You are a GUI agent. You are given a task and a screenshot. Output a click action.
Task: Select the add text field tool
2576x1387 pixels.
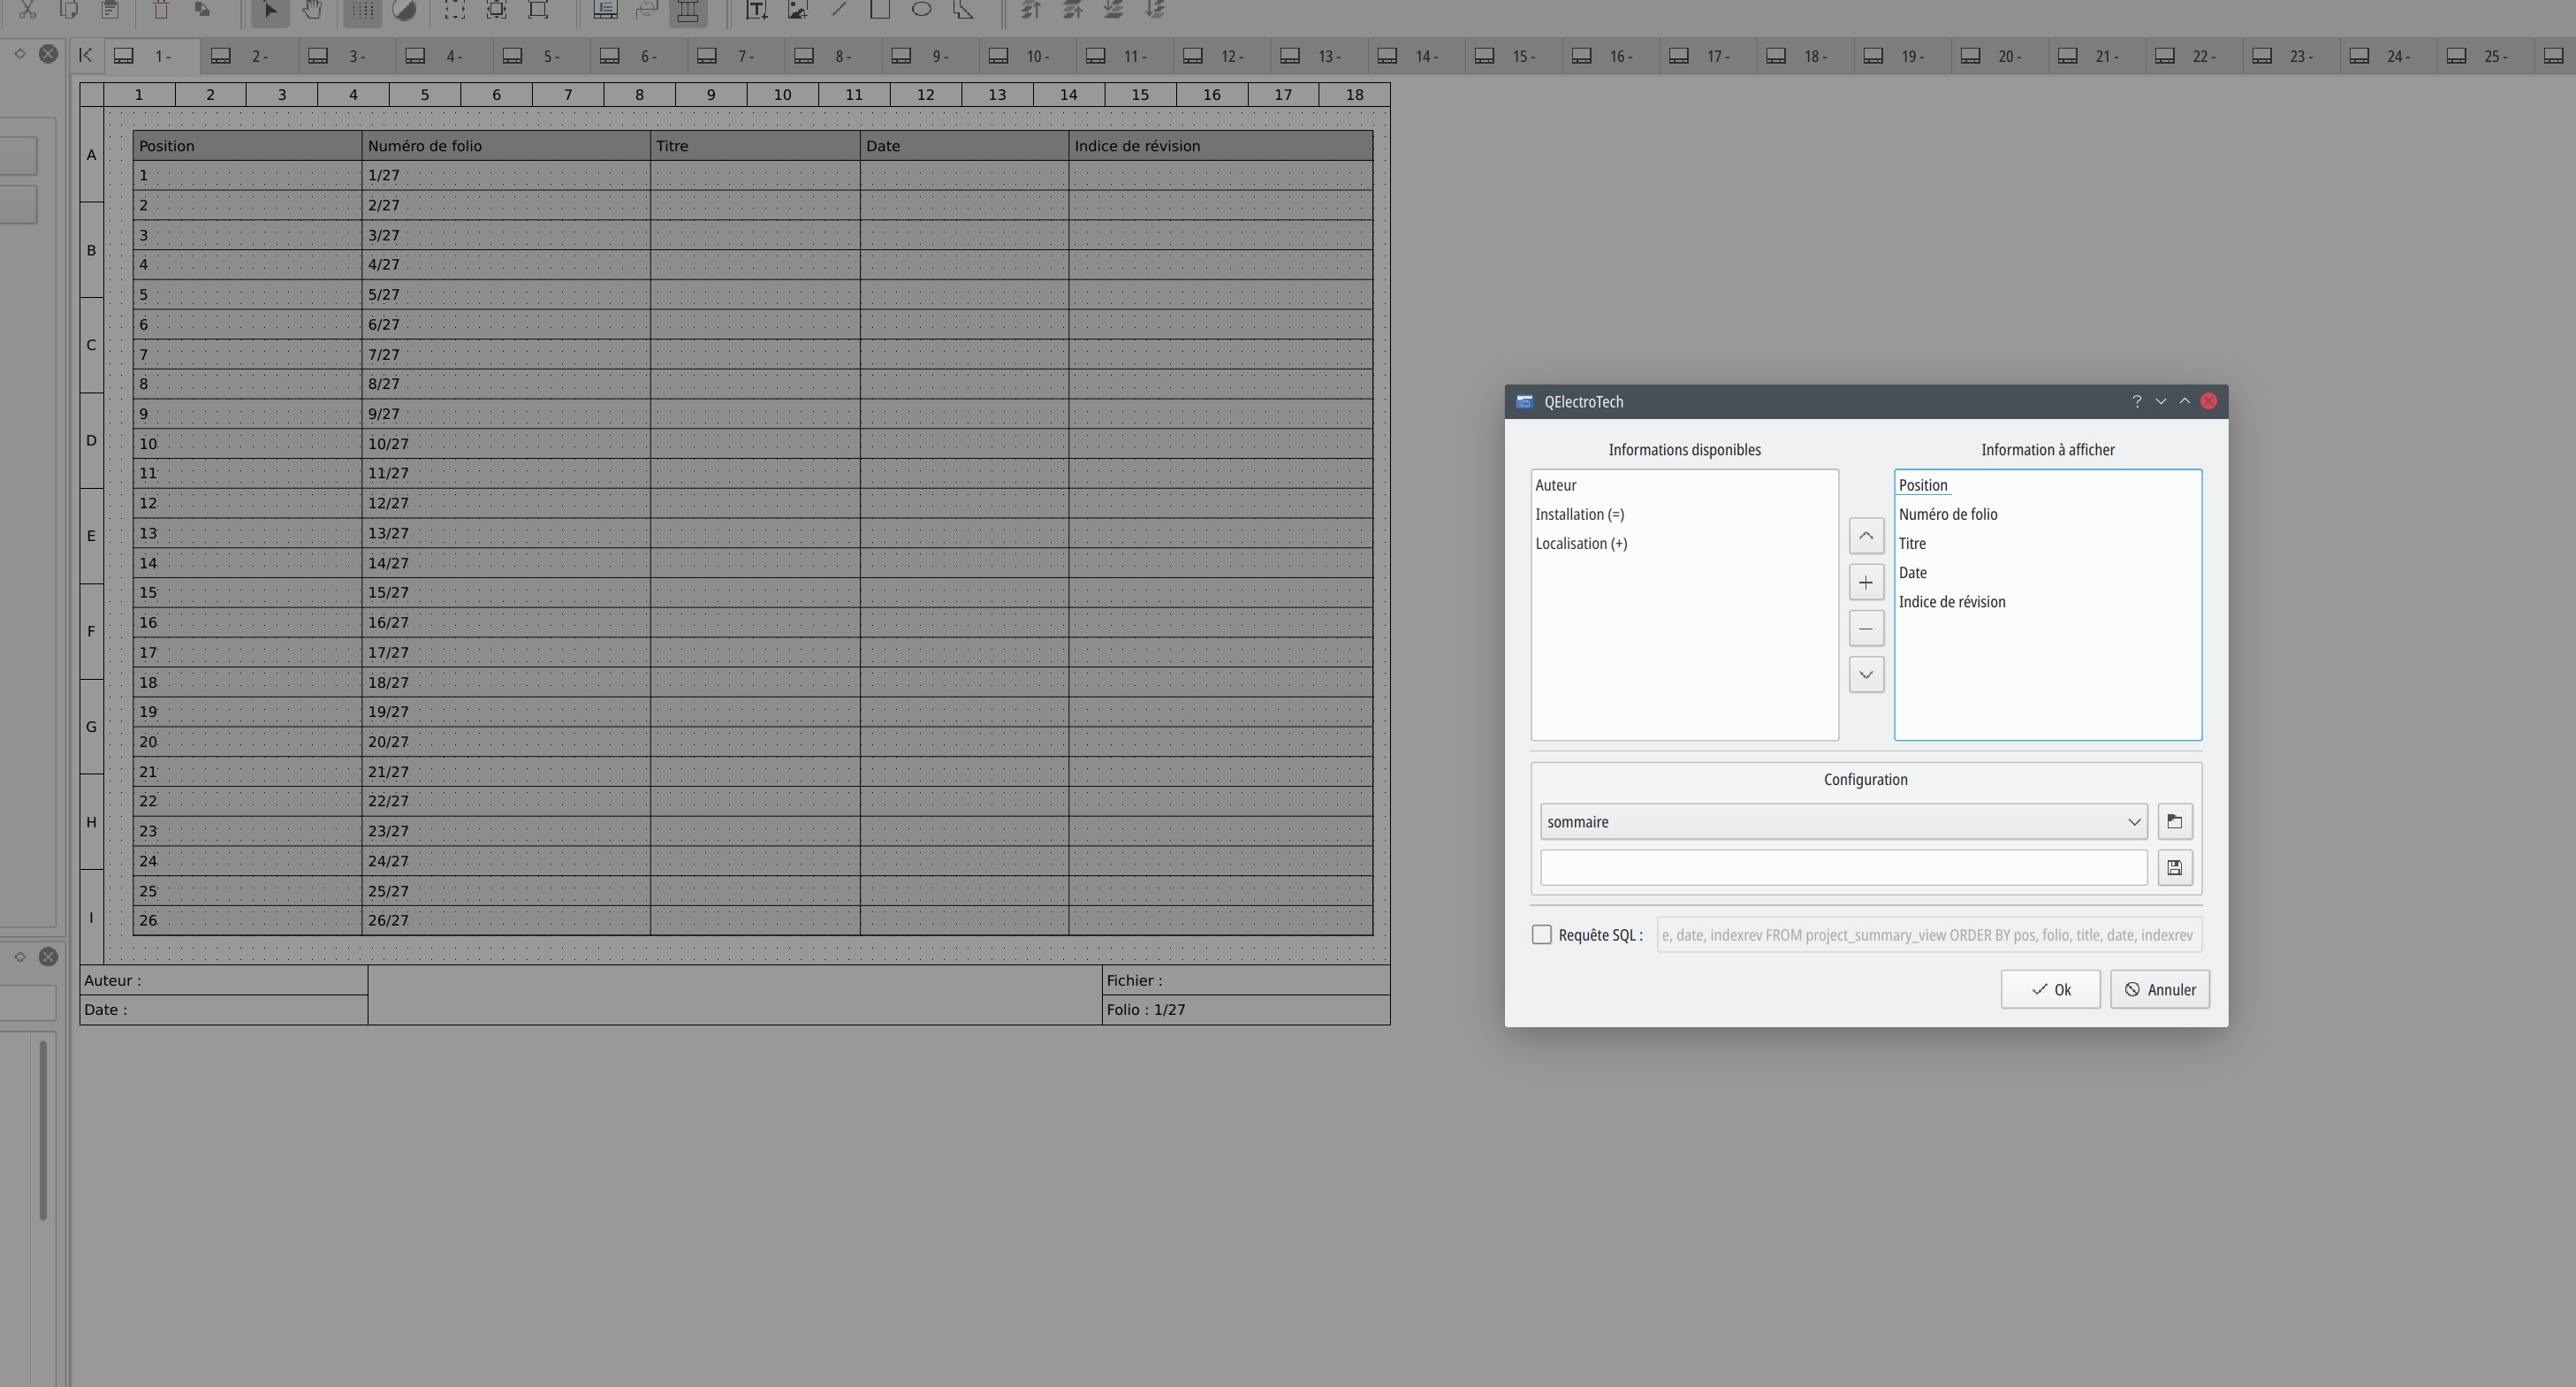pos(756,10)
